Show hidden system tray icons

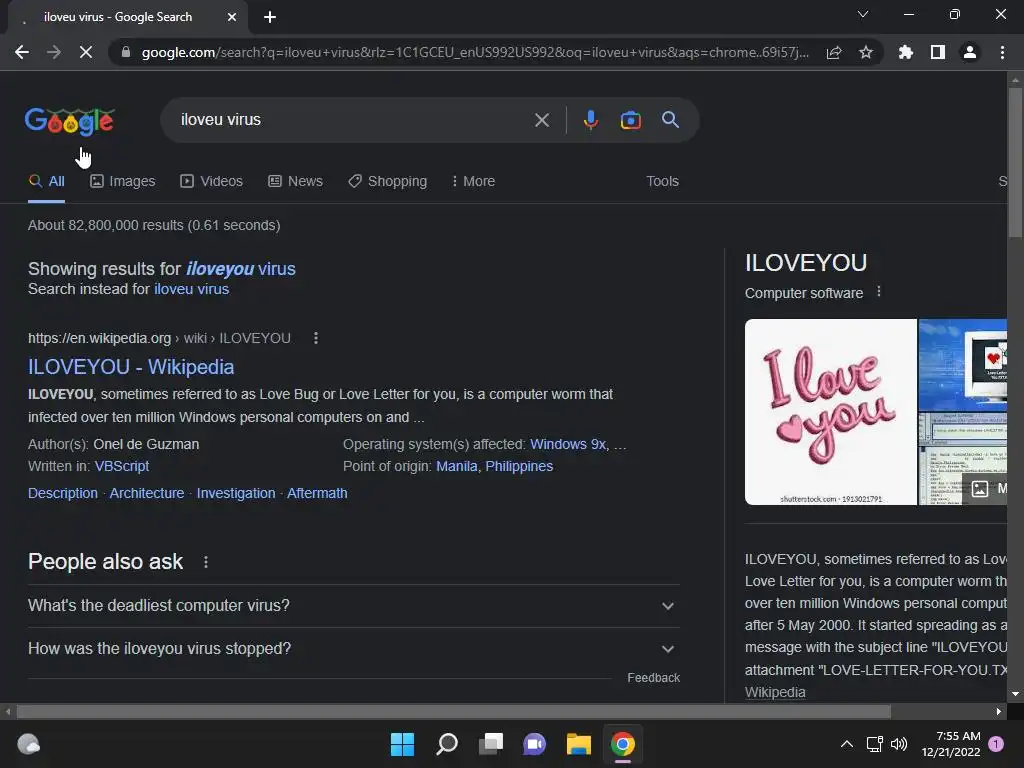846,744
